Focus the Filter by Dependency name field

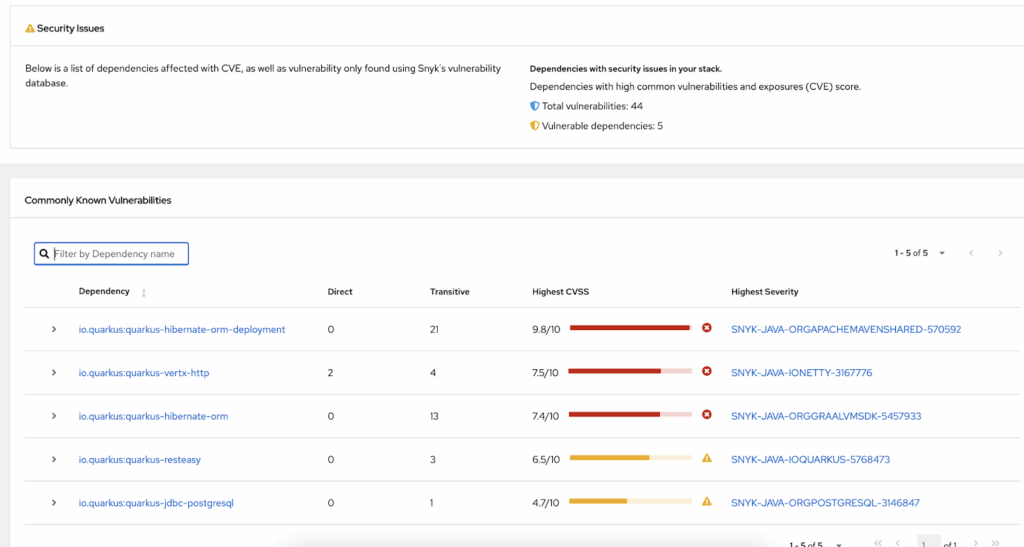(x=112, y=254)
